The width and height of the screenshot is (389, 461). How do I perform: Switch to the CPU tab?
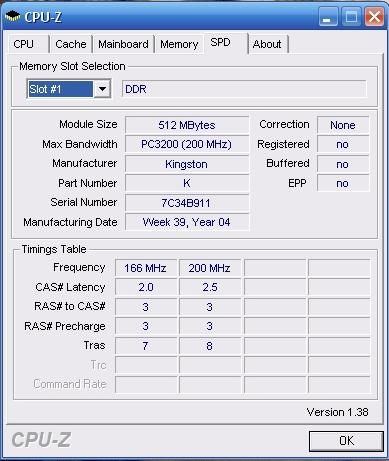click(27, 44)
